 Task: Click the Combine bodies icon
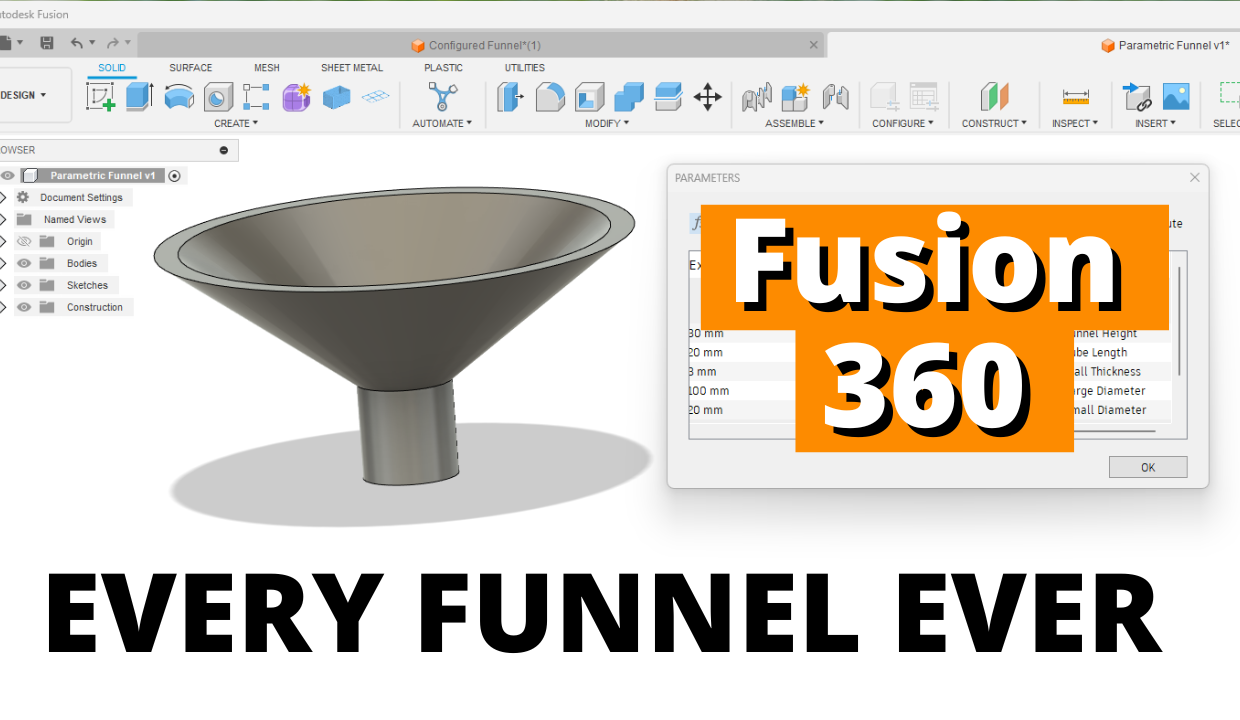pyautogui.click(x=629, y=97)
